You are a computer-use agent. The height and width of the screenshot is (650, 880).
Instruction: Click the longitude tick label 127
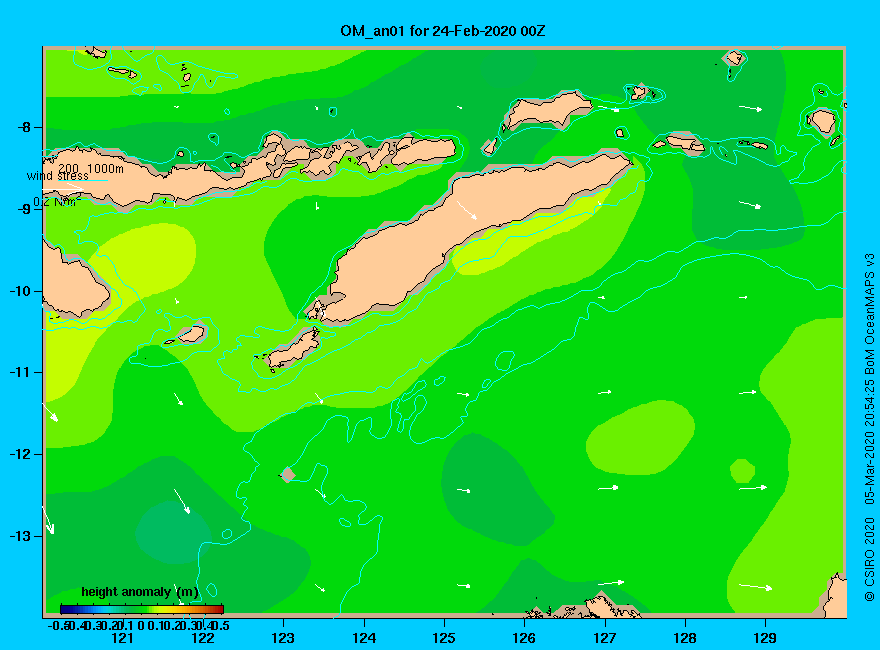pos(604,638)
